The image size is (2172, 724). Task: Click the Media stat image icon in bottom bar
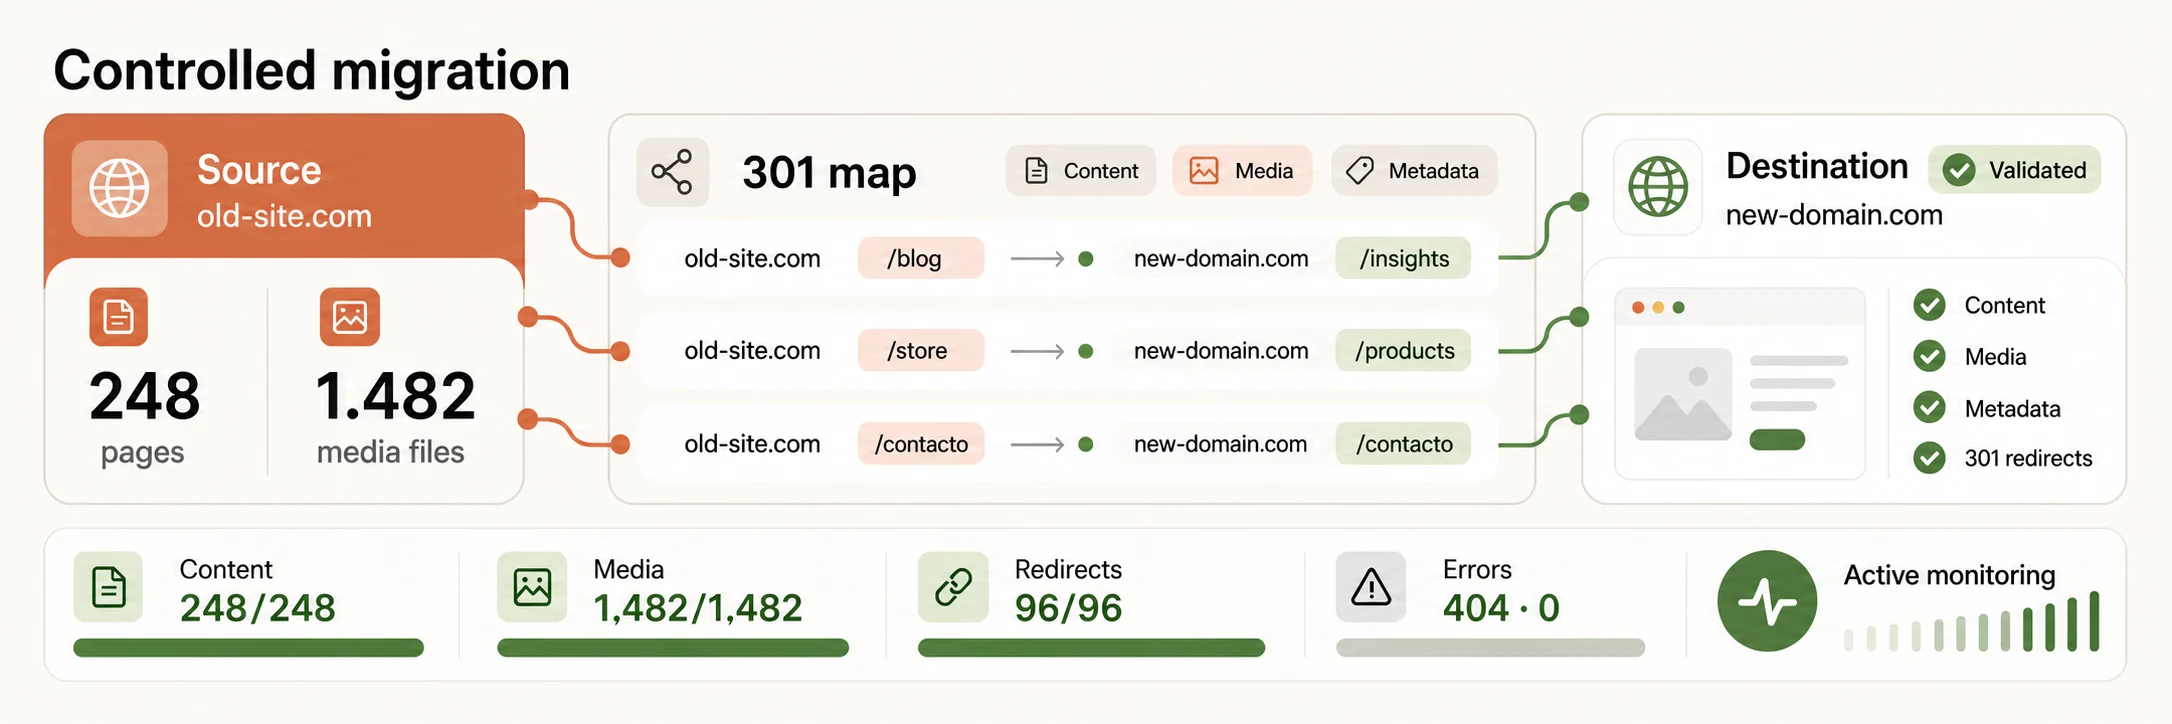[532, 587]
